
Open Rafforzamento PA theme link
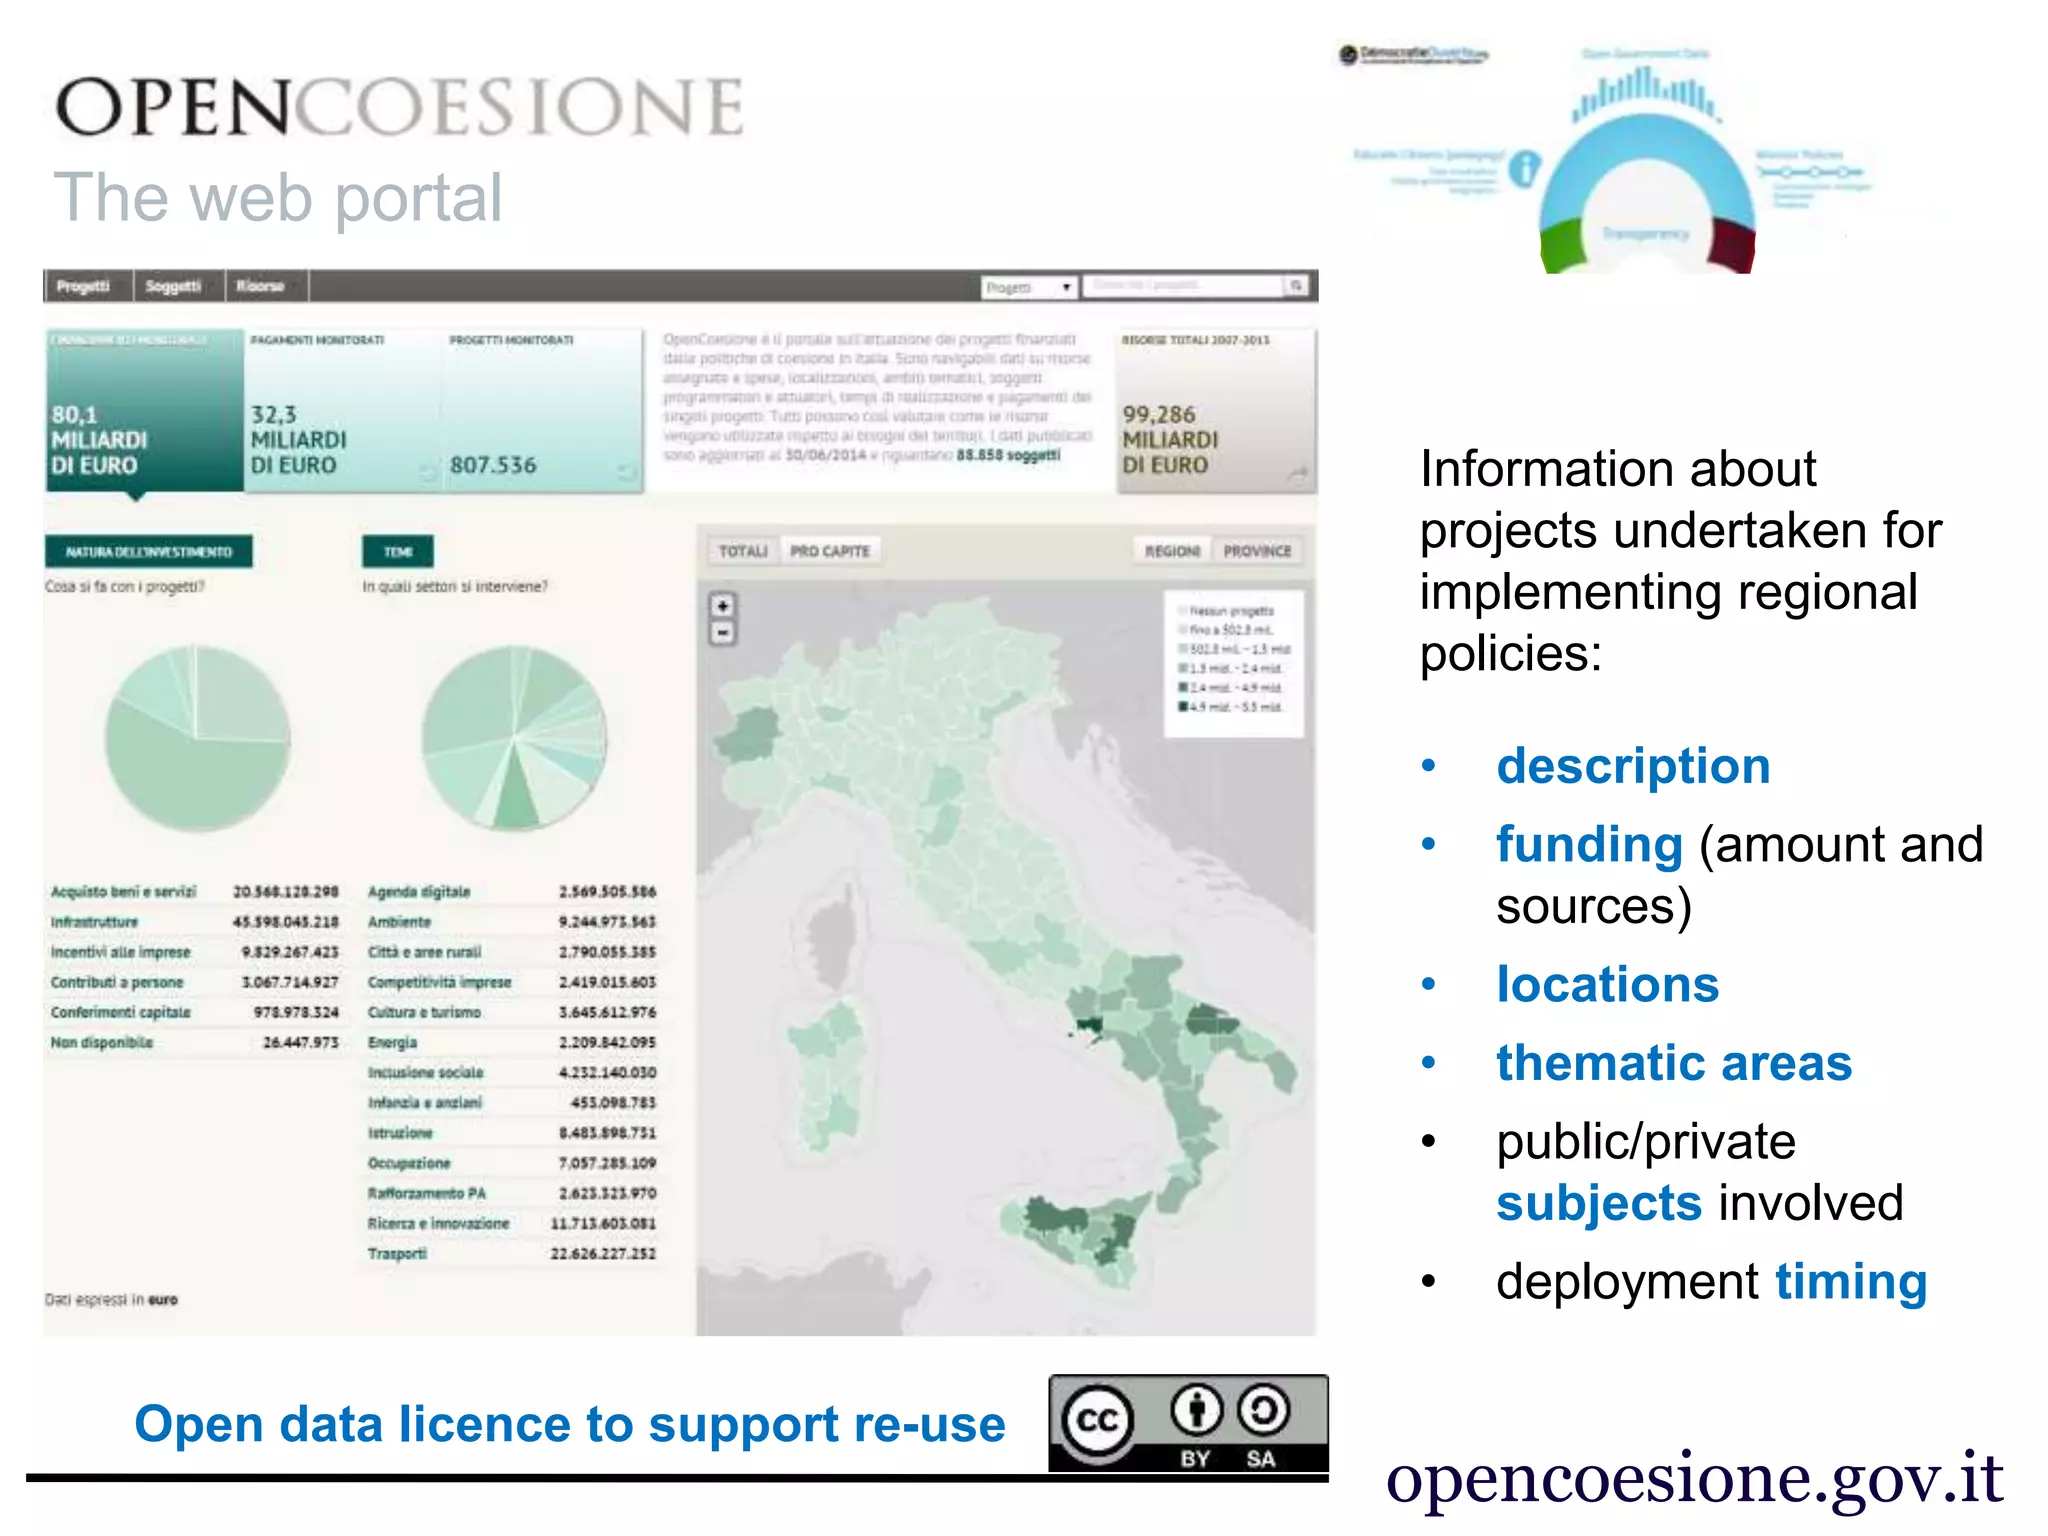(427, 1193)
